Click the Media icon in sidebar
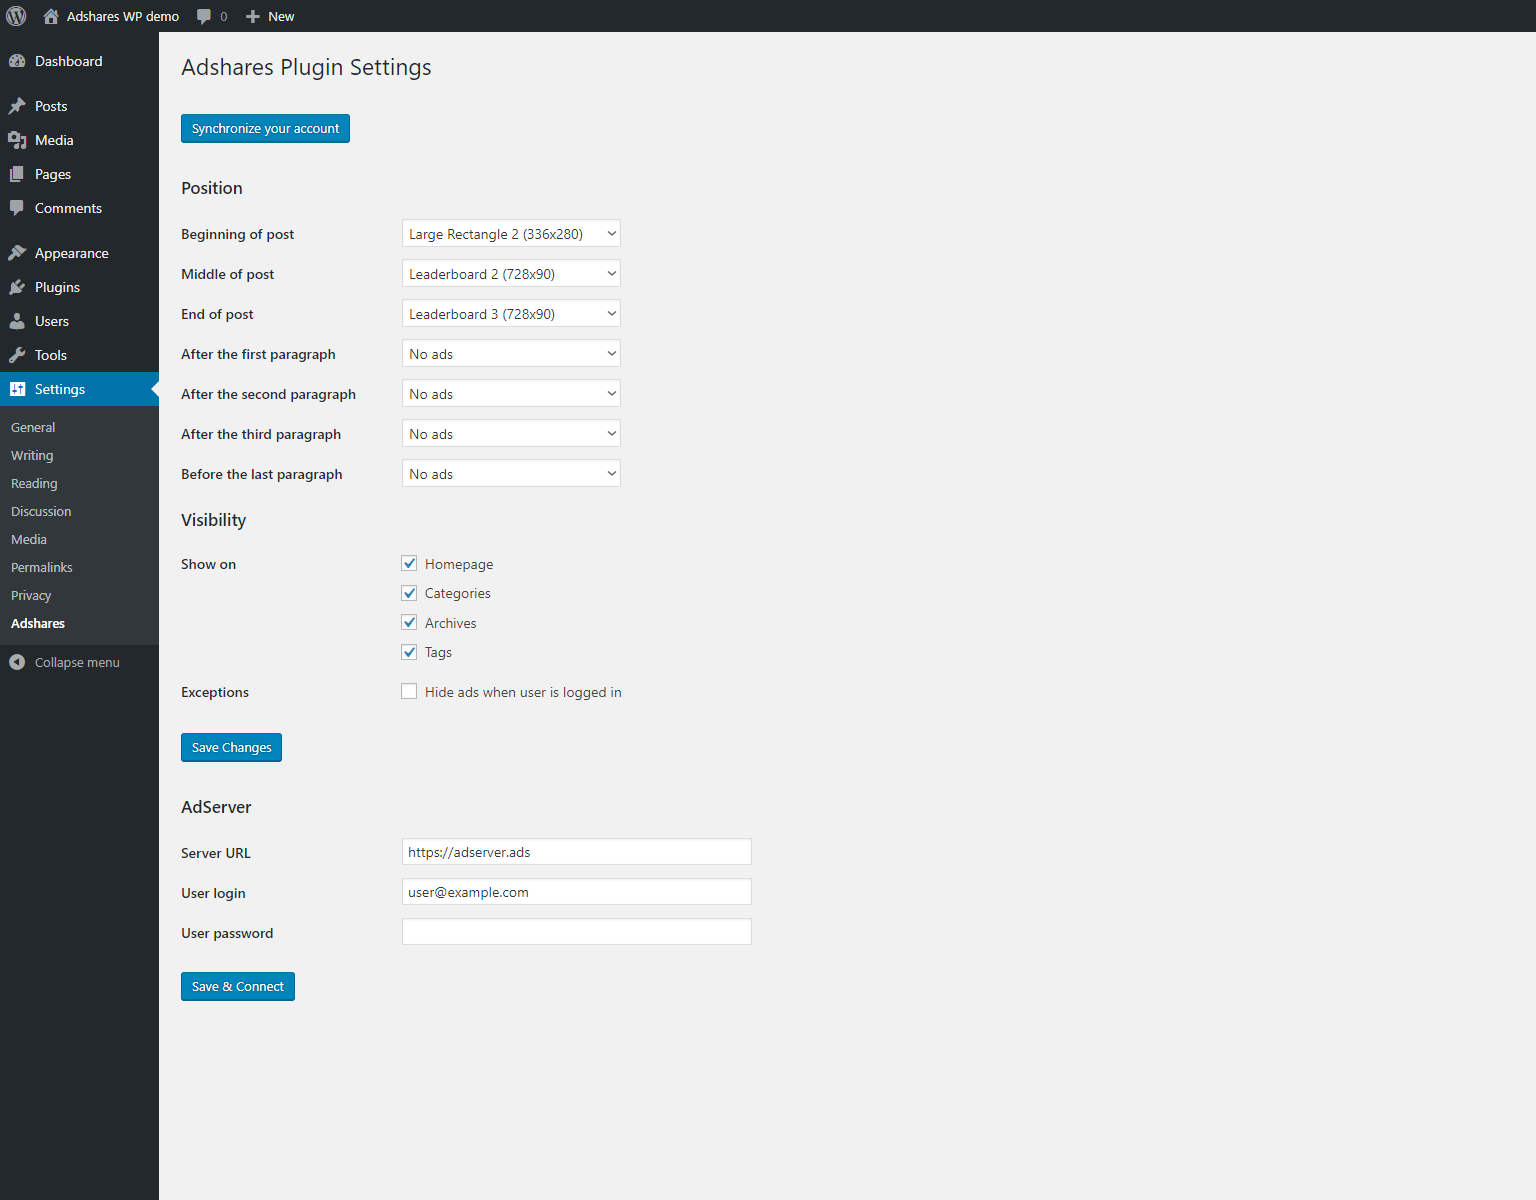 click(17, 140)
